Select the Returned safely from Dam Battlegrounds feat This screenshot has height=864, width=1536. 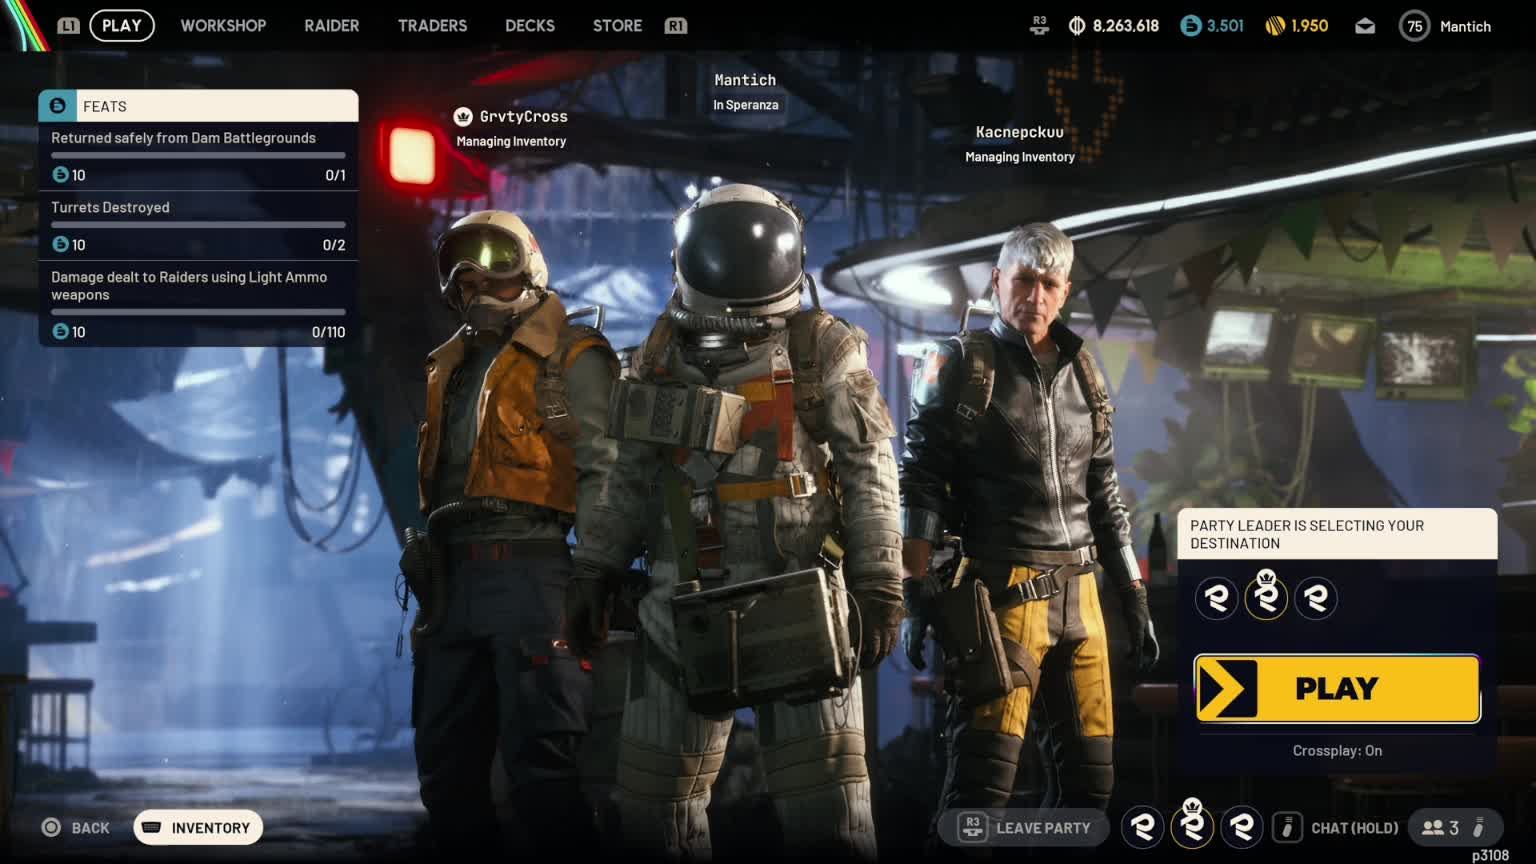pyautogui.click(x=198, y=156)
